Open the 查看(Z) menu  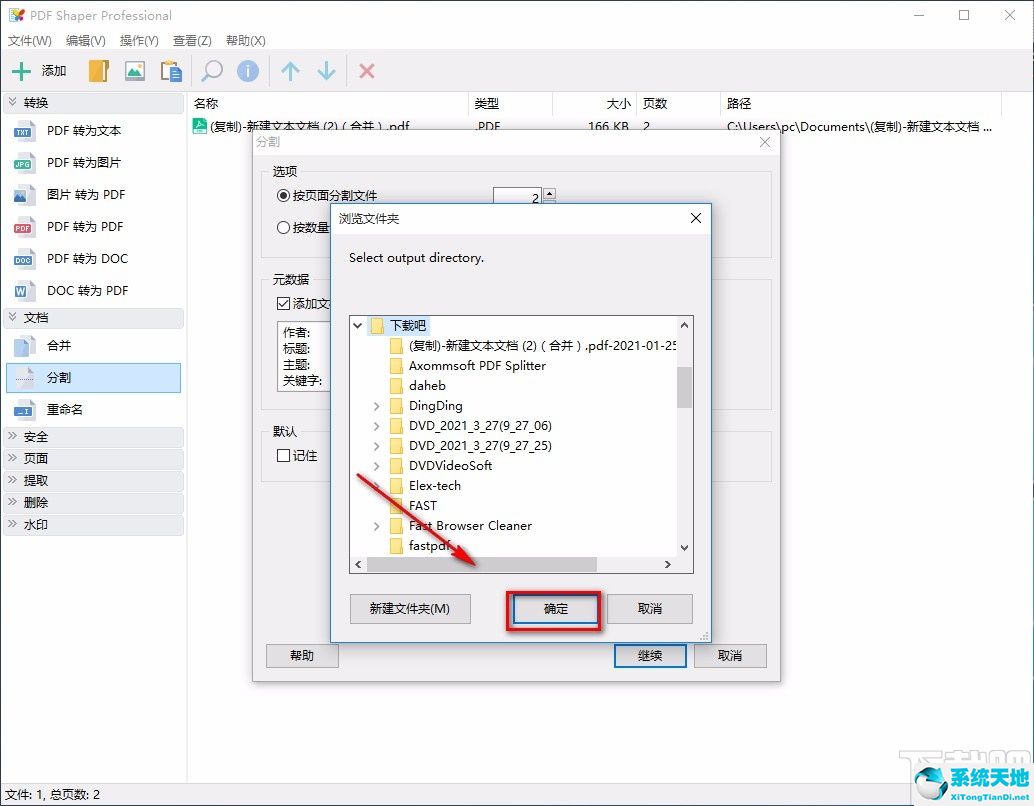pos(193,40)
